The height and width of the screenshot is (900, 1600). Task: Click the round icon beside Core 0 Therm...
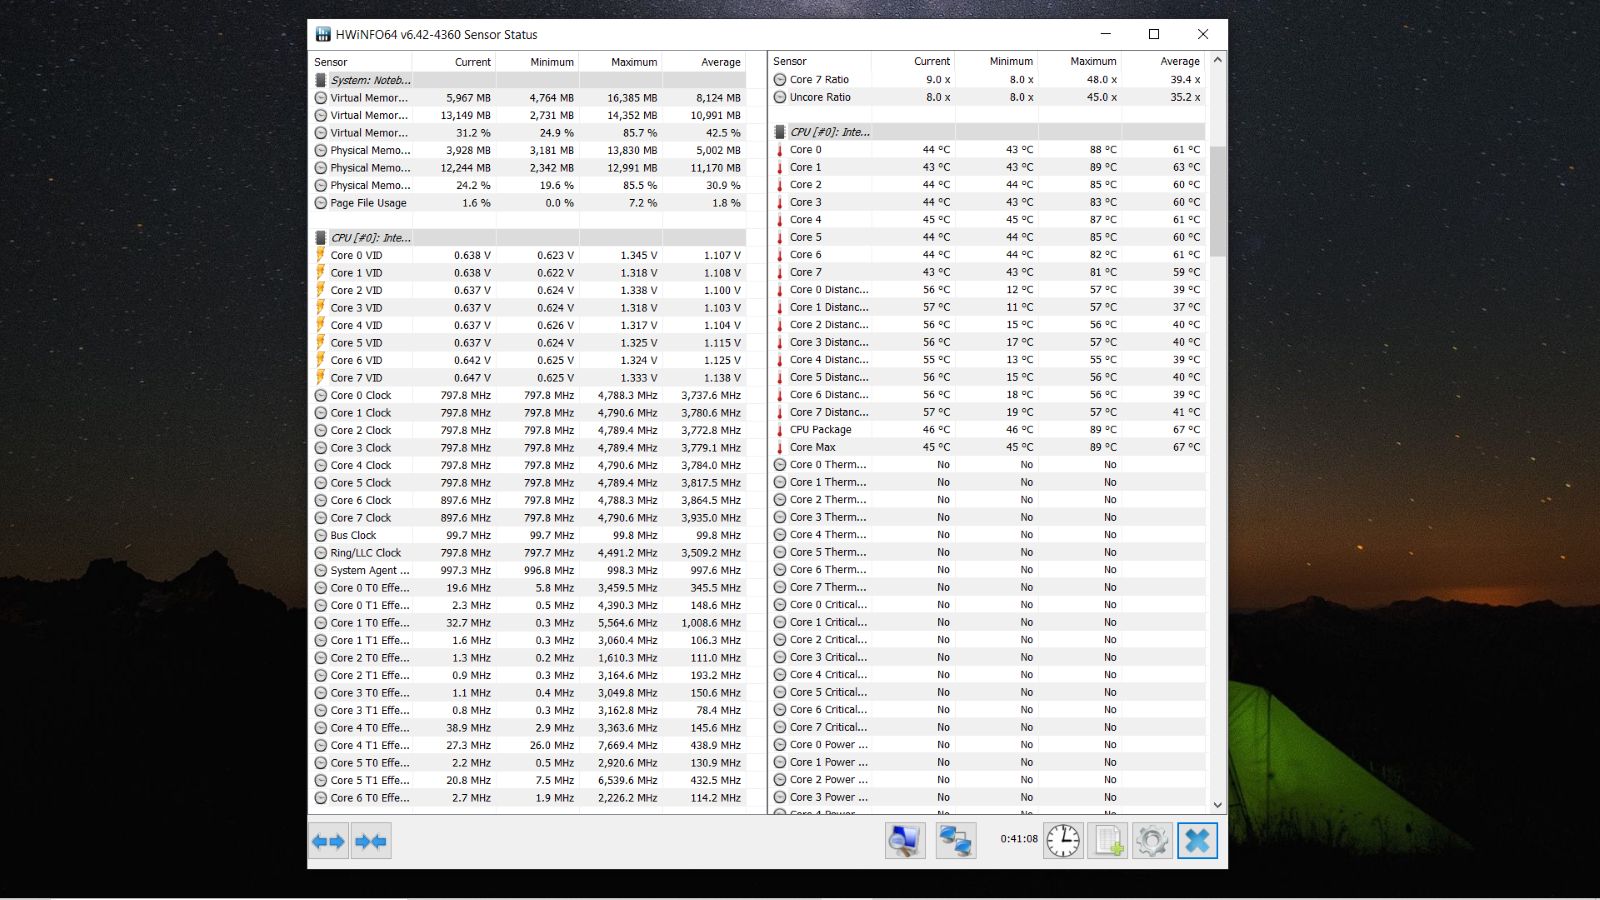pyautogui.click(x=780, y=464)
